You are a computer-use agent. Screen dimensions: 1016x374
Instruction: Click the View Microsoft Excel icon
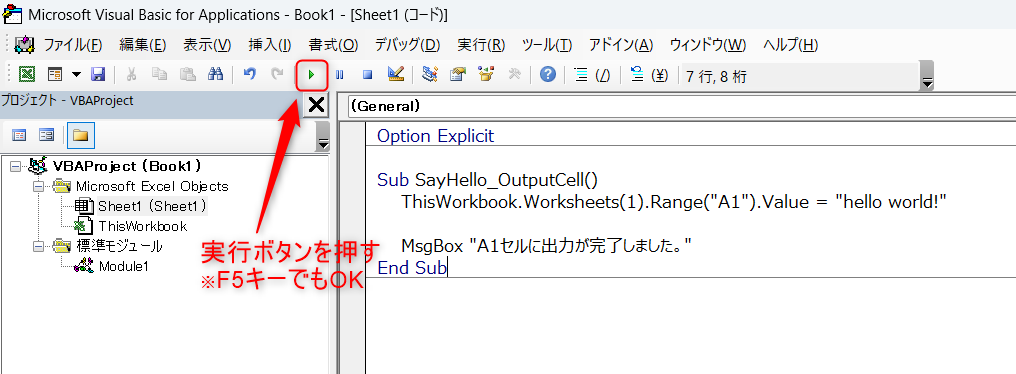27,75
